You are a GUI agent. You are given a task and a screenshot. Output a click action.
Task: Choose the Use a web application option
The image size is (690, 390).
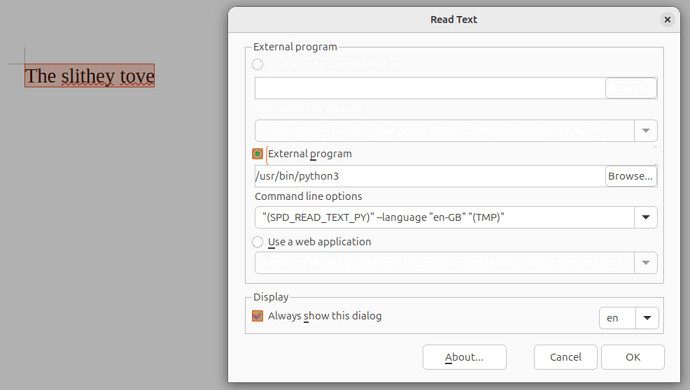click(x=257, y=242)
